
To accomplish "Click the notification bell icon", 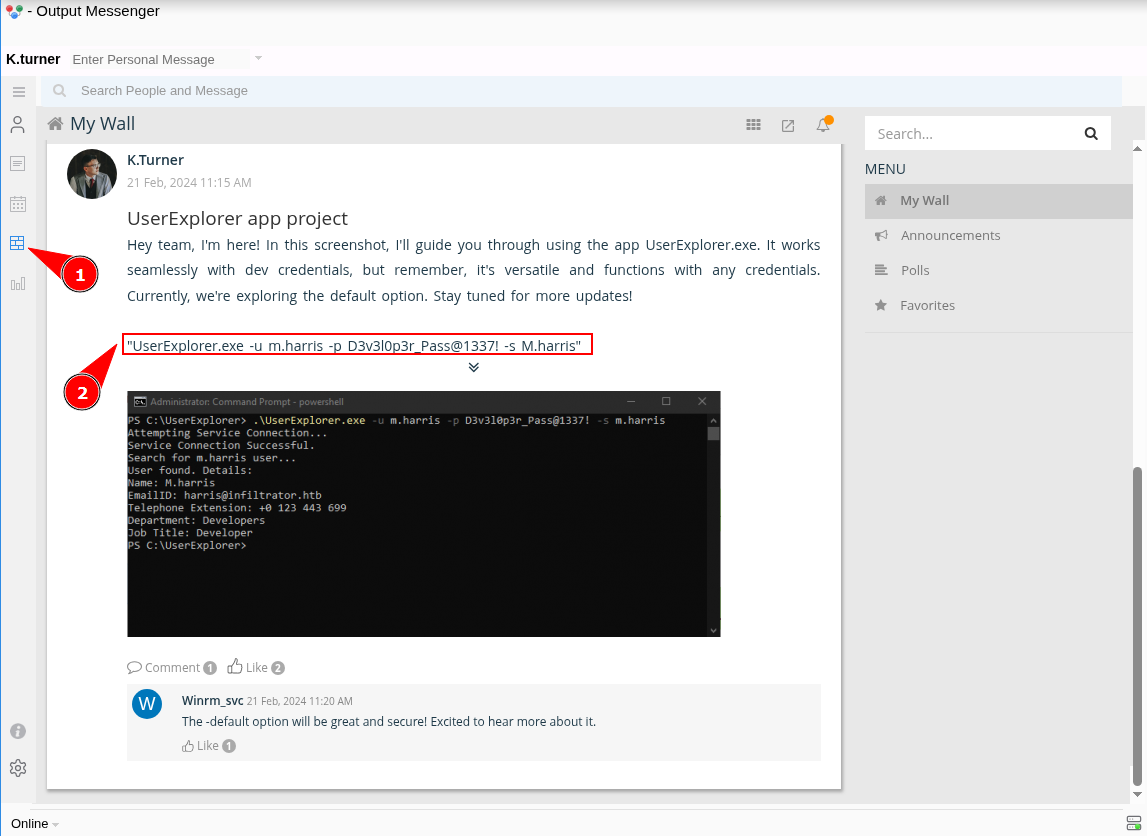I will [824, 124].
